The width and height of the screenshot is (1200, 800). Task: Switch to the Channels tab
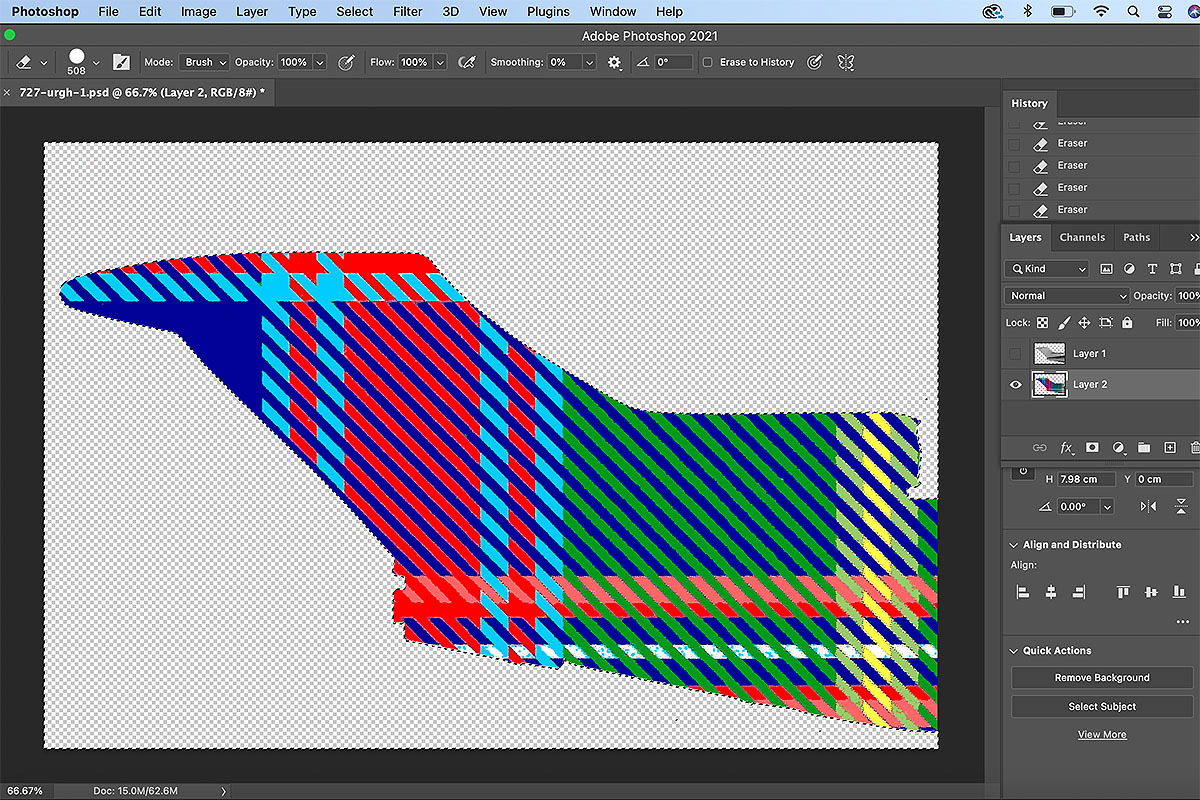(1082, 238)
